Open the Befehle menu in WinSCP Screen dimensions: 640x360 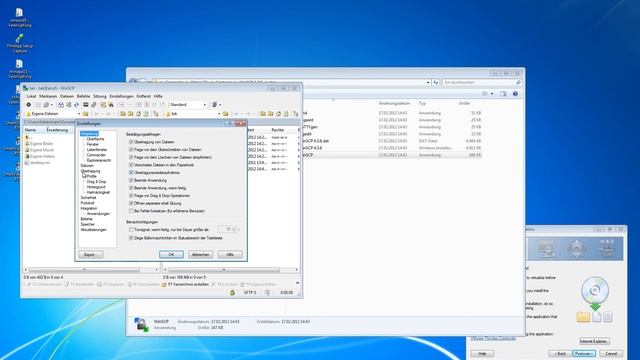[x=83, y=96]
